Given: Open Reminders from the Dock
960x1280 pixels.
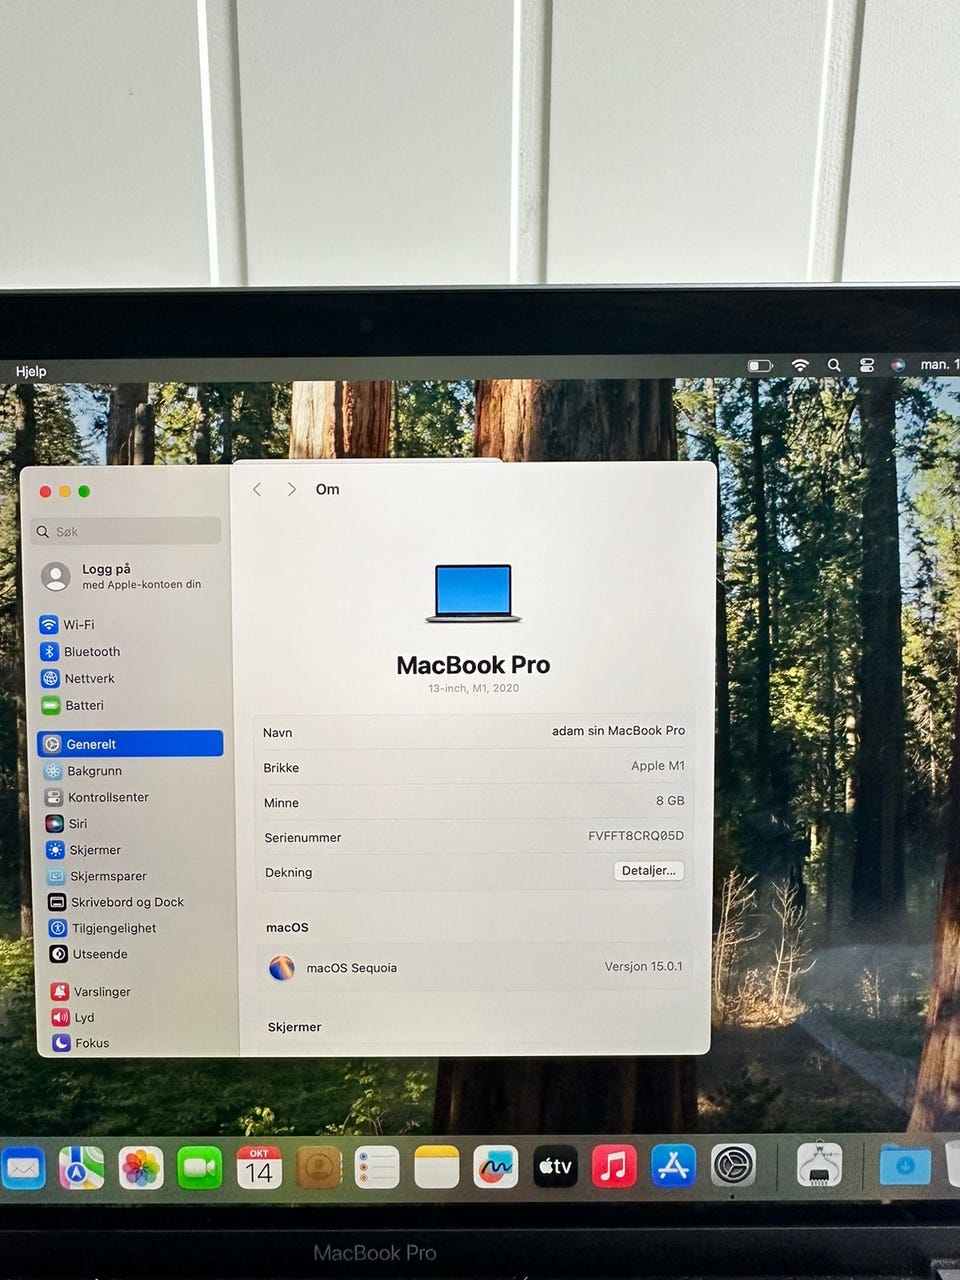Looking at the screenshot, I should [378, 1167].
